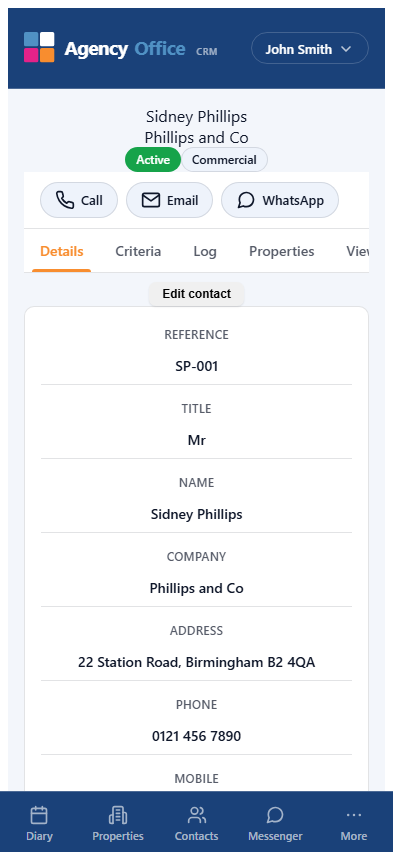Open Properties in the bottom navigation bar
Viewport: 393px width, 852px height.
118,823
